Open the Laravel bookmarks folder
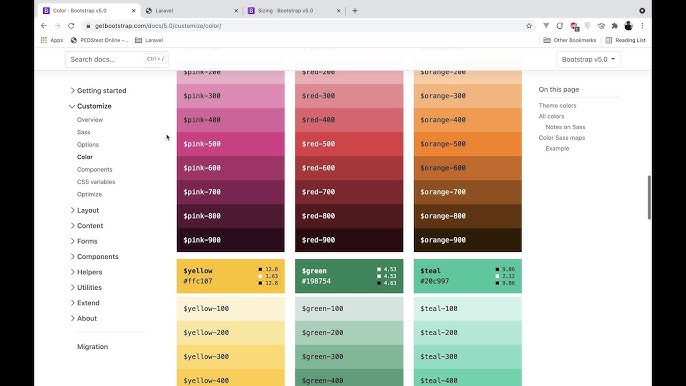Image resolution: width=686 pixels, height=386 pixels. 149,40
